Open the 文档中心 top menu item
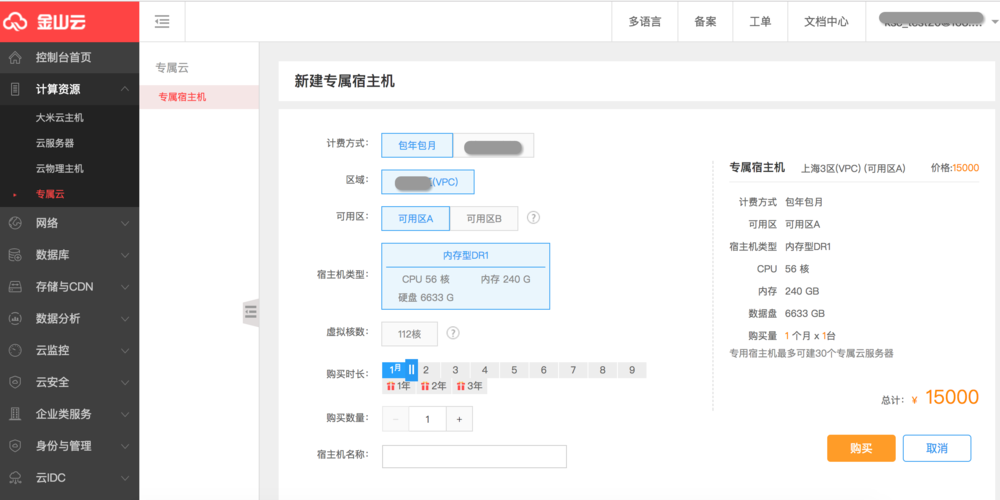 pyautogui.click(x=827, y=22)
